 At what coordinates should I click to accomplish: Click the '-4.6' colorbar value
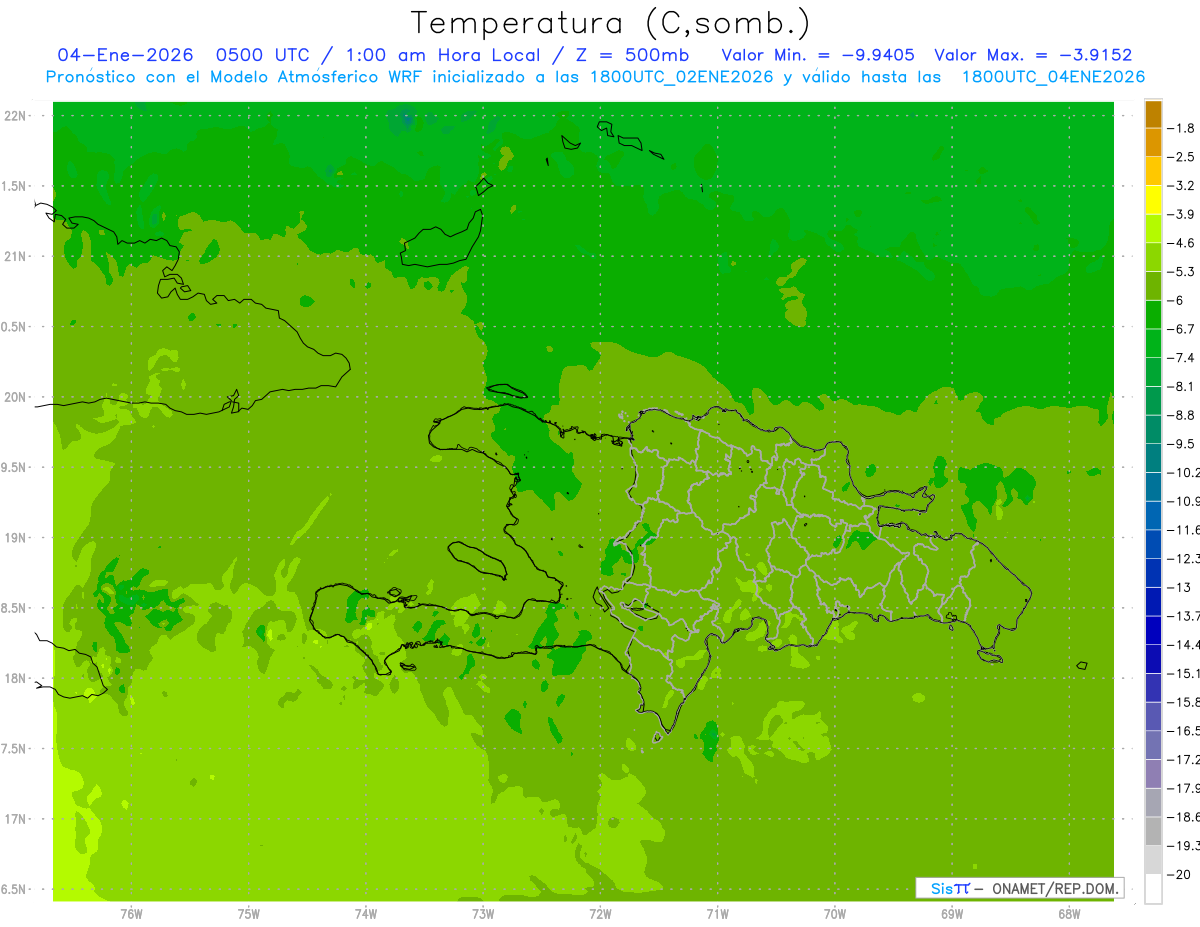[1181, 243]
